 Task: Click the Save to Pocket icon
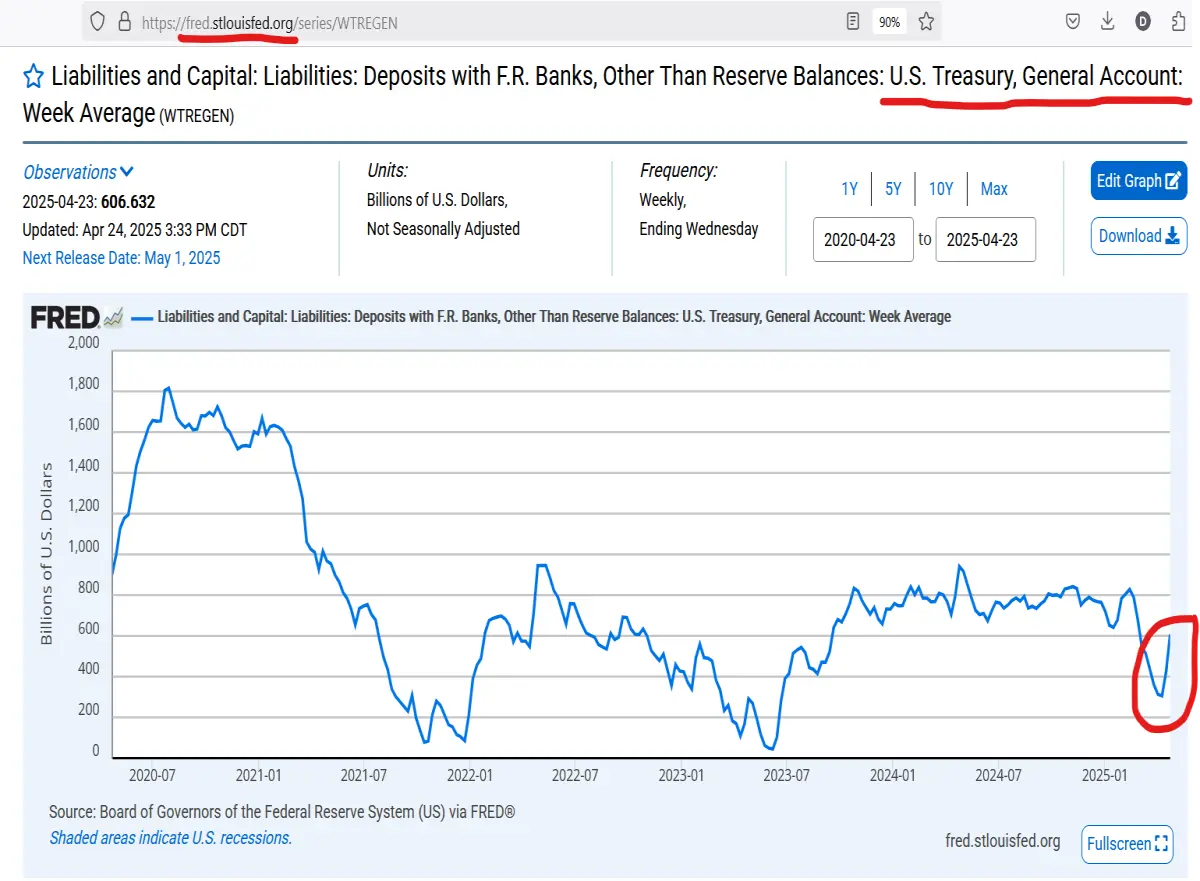(x=1073, y=21)
